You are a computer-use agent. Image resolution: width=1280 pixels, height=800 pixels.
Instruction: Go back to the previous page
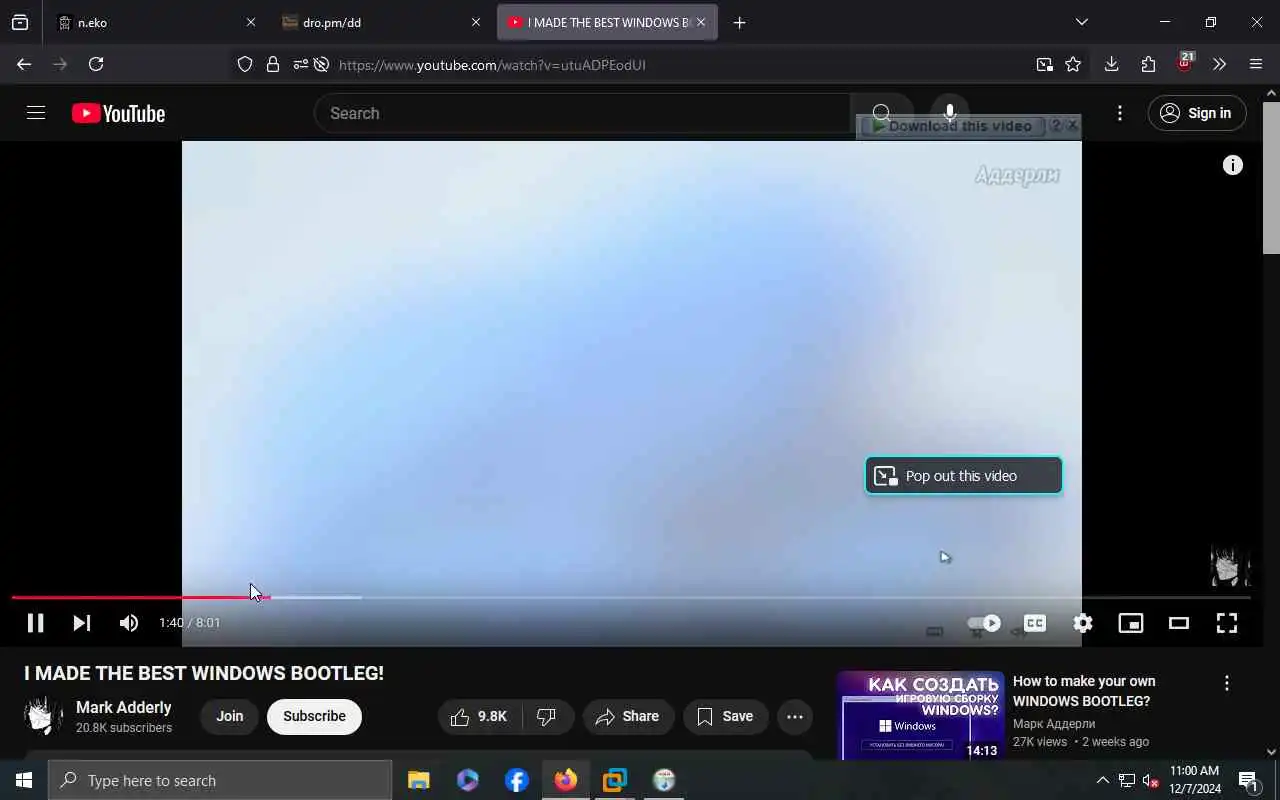[24, 64]
